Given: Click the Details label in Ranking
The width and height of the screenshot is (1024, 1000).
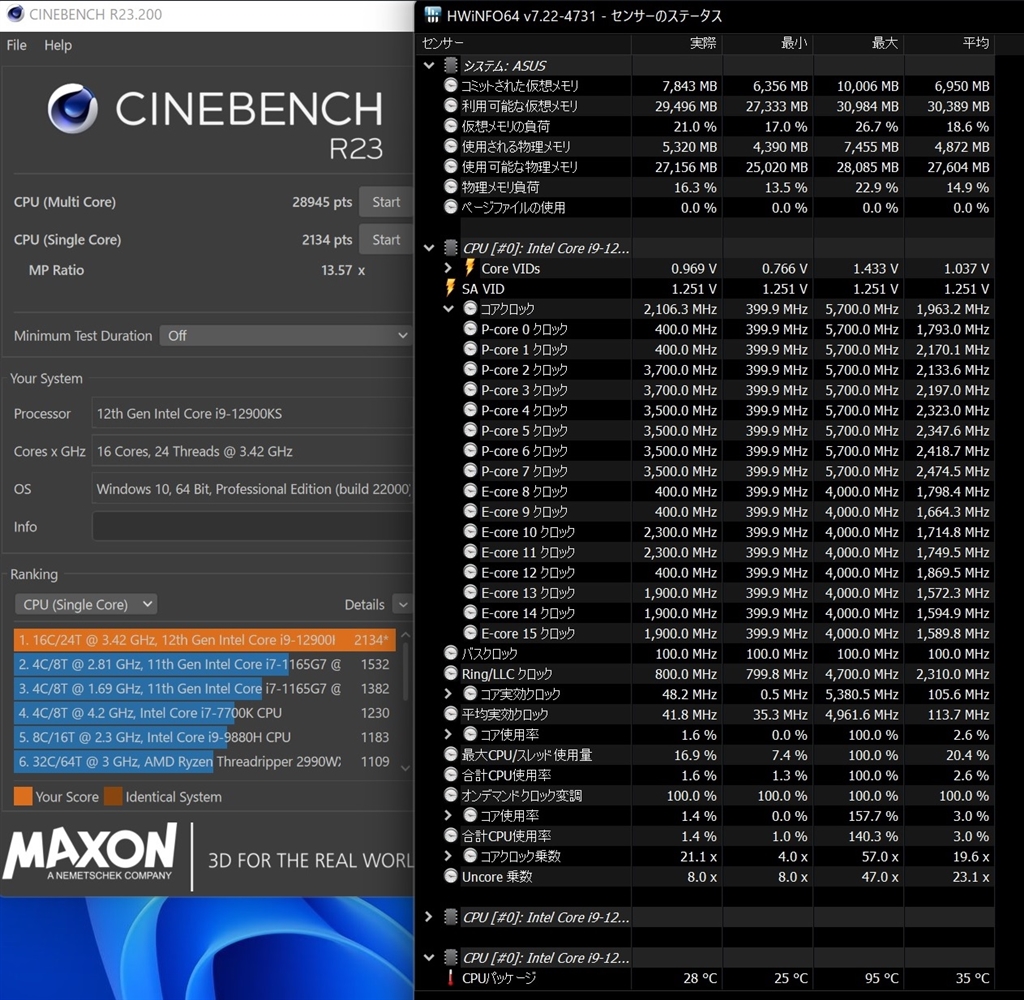Looking at the screenshot, I should [364, 605].
